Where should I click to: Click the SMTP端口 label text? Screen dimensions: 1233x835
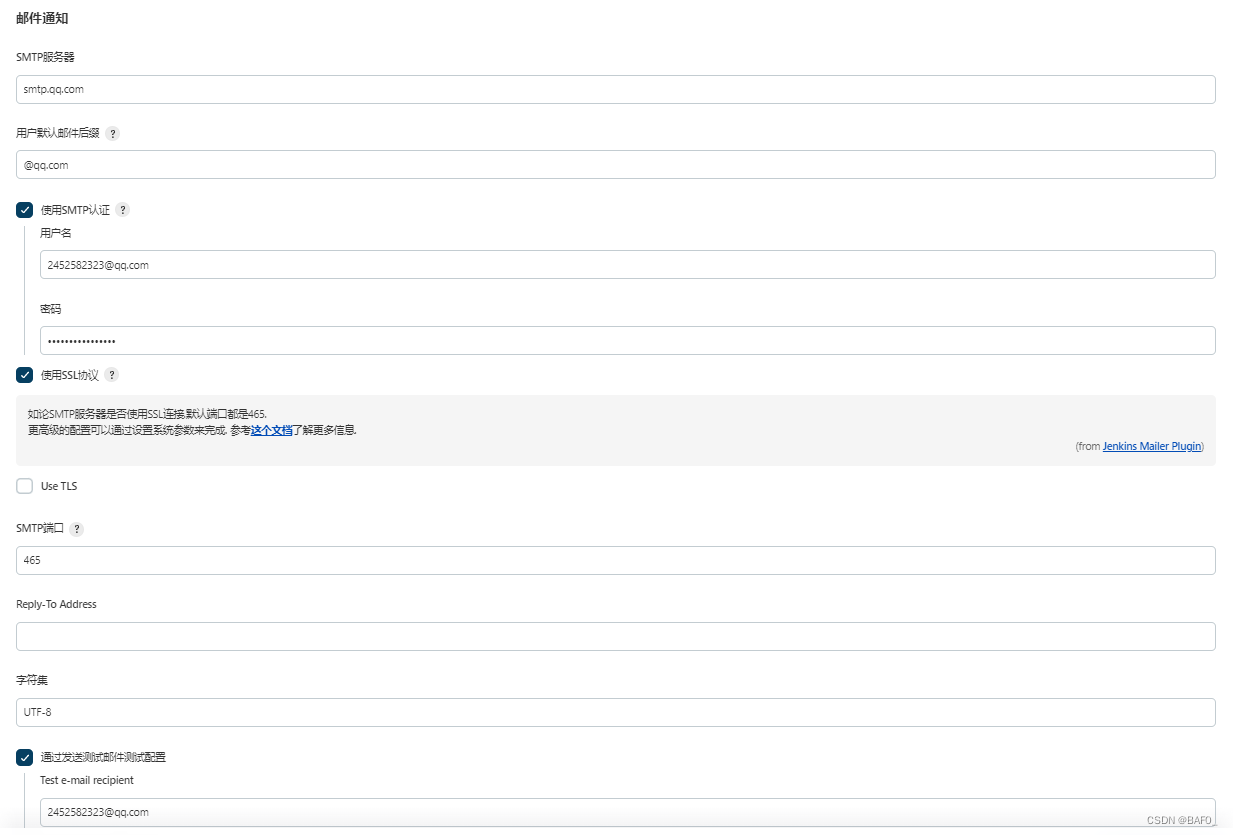click(40, 529)
